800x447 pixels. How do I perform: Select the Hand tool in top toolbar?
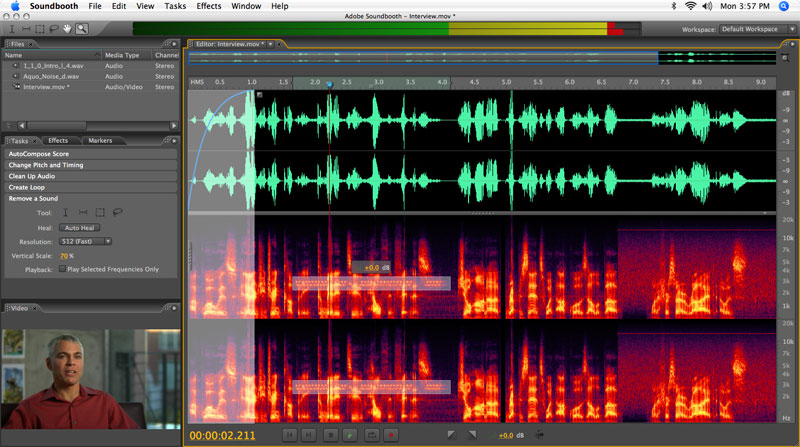coord(67,29)
